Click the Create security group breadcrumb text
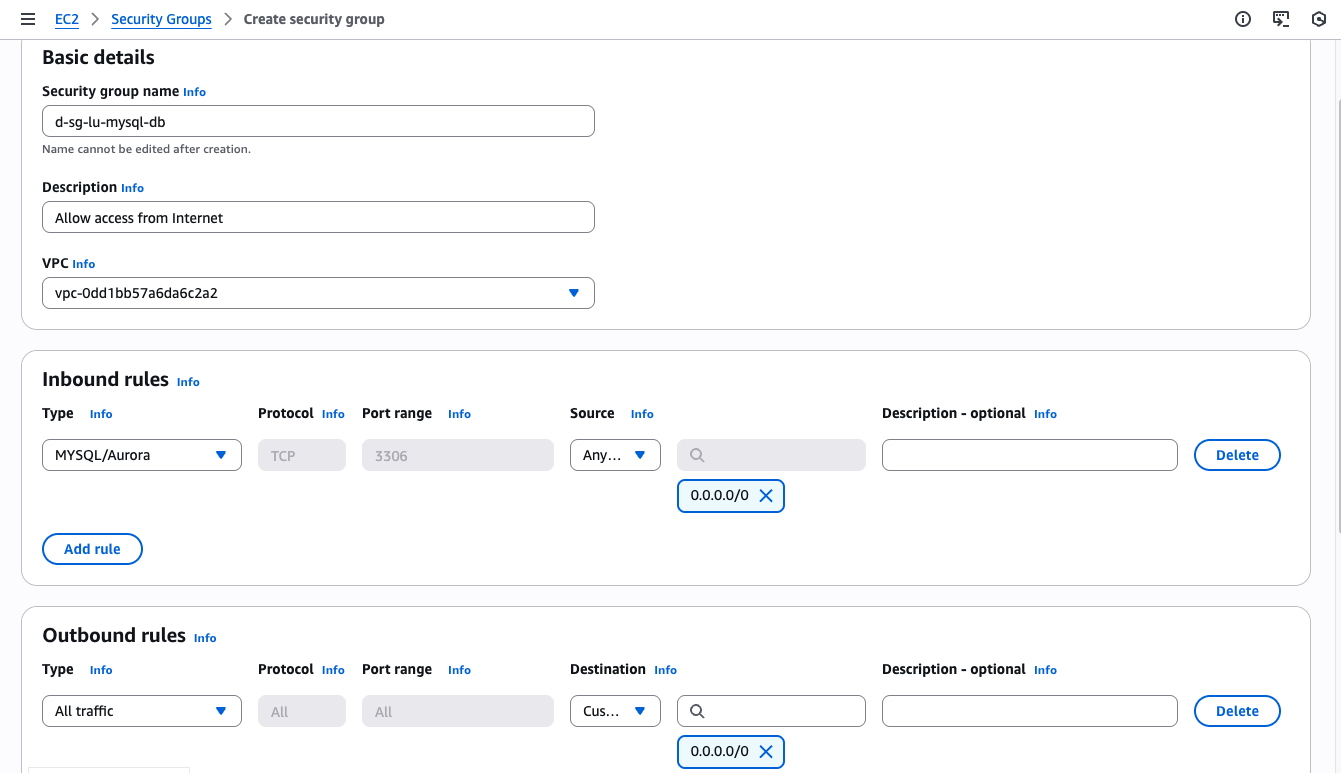Viewport: 1341px width, 773px height. [314, 19]
